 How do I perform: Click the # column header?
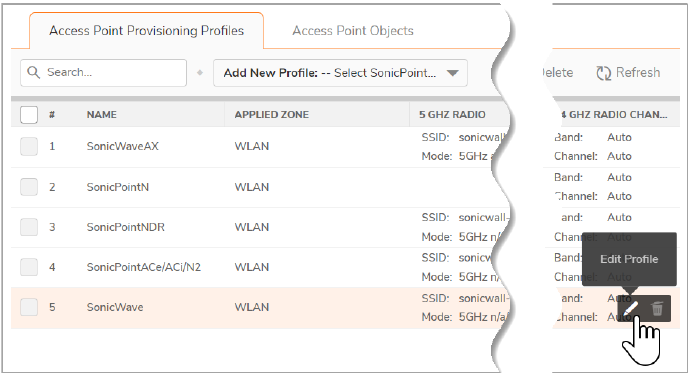point(52,115)
